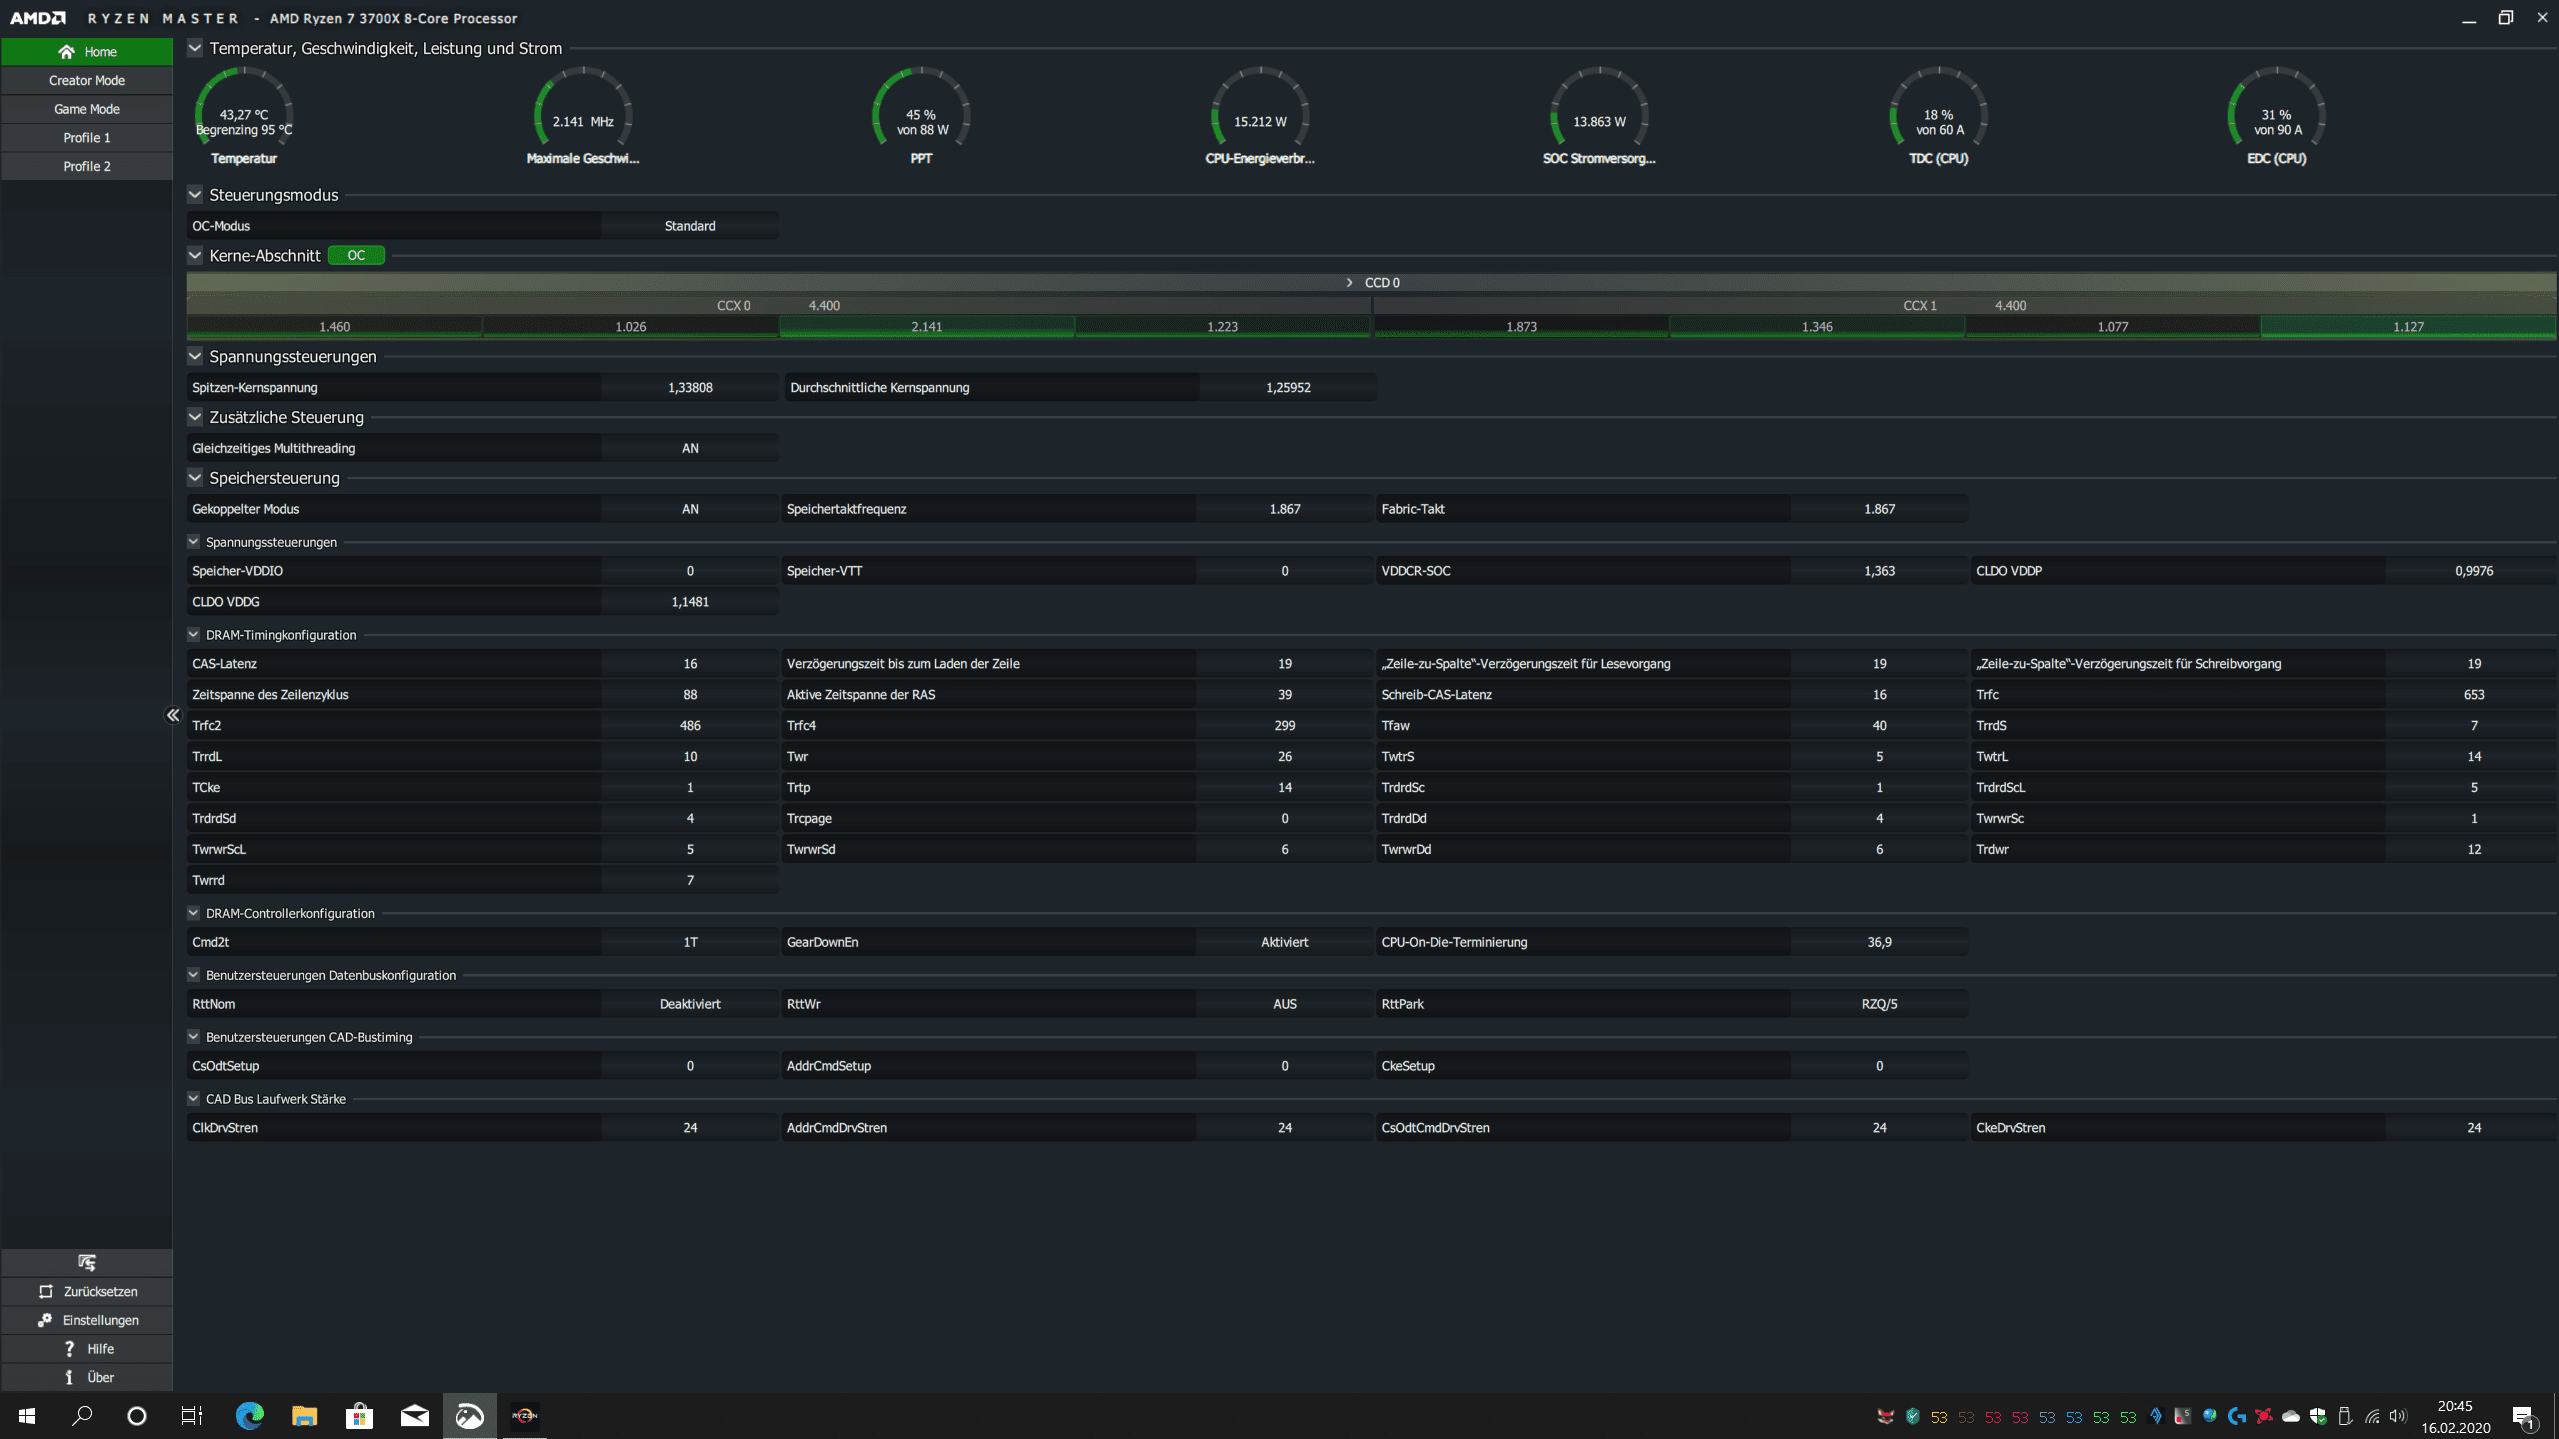This screenshot has width=2559, height=1439.
Task: Collapse the DRAM-Controllerkonfiguration subsection
Action: [x=193, y=913]
